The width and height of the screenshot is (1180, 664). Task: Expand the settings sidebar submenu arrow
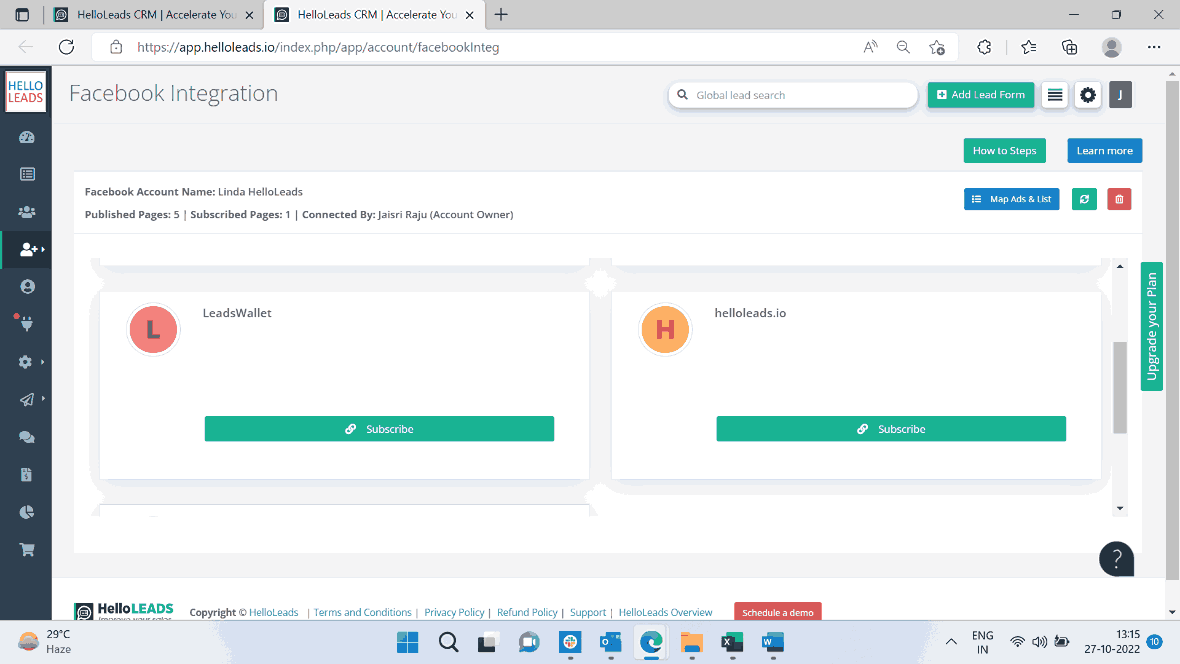42,362
